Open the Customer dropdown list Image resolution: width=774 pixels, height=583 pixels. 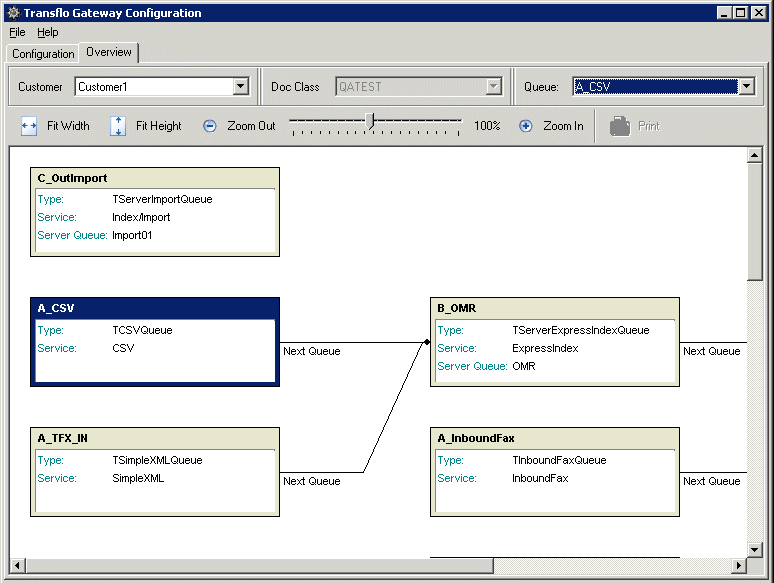tap(240, 87)
